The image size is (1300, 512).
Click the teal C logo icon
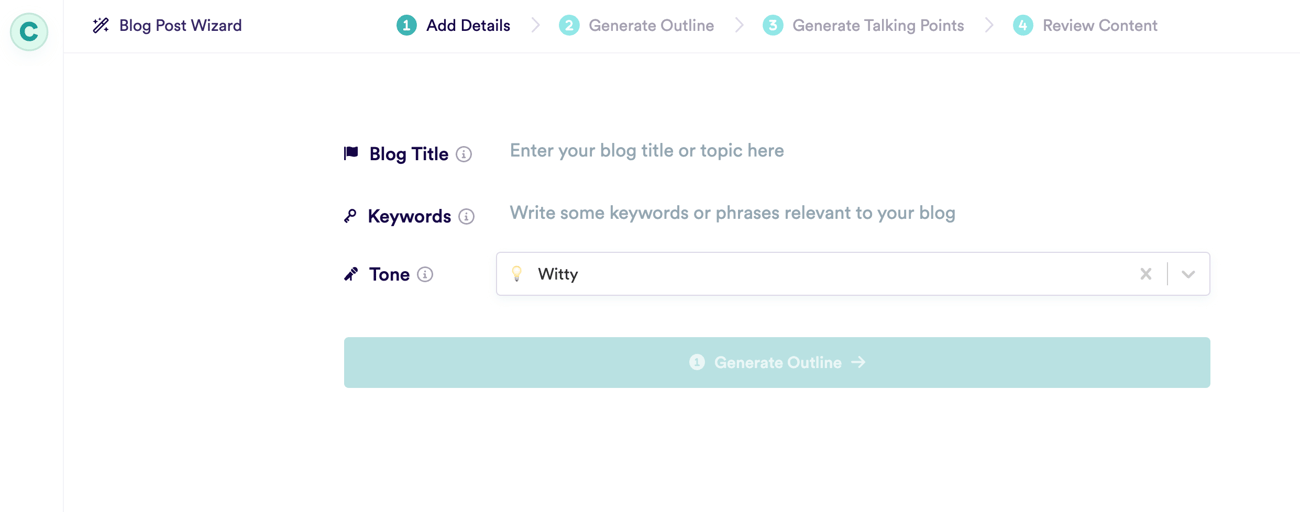[x=29, y=31]
